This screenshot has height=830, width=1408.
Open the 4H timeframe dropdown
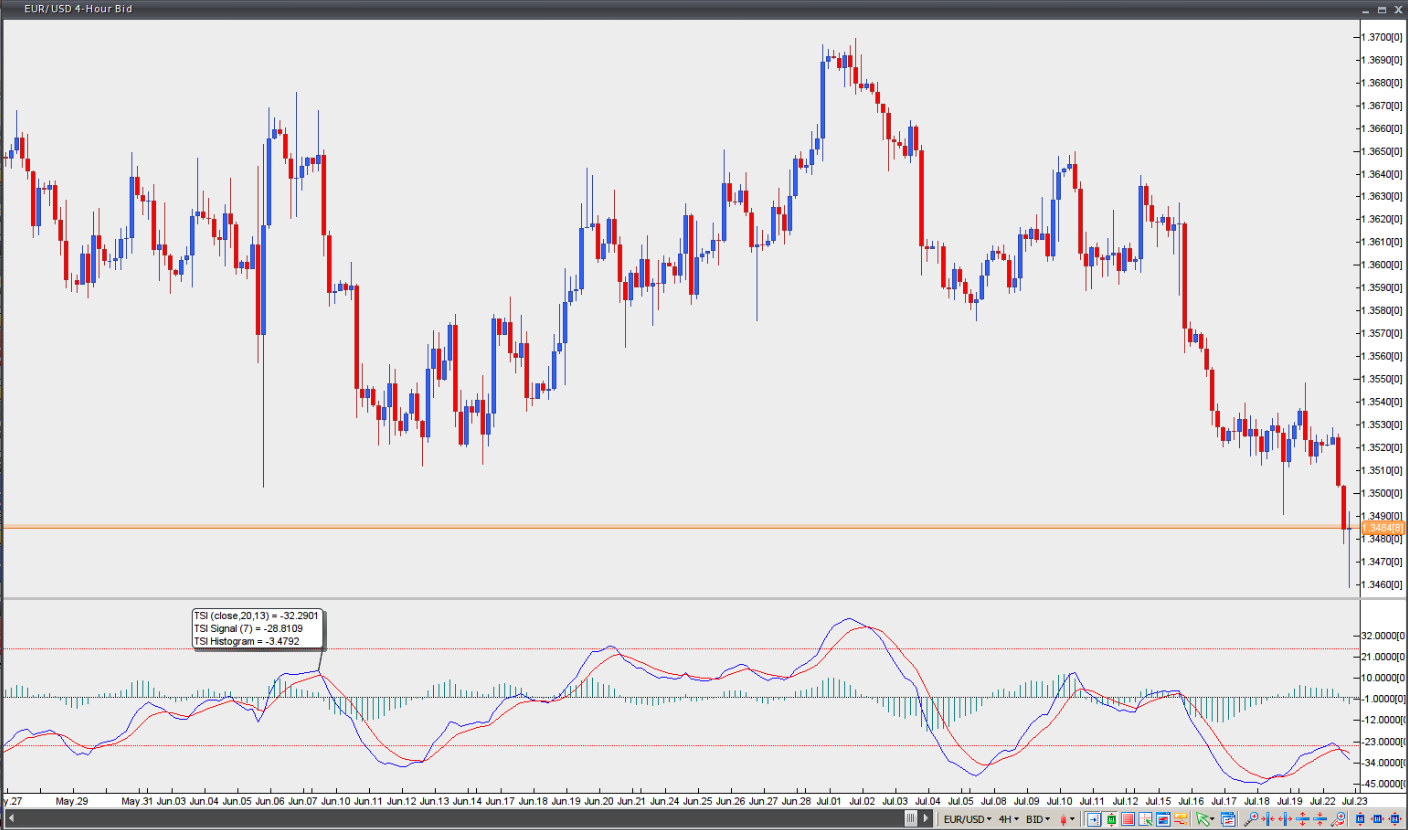click(1009, 820)
